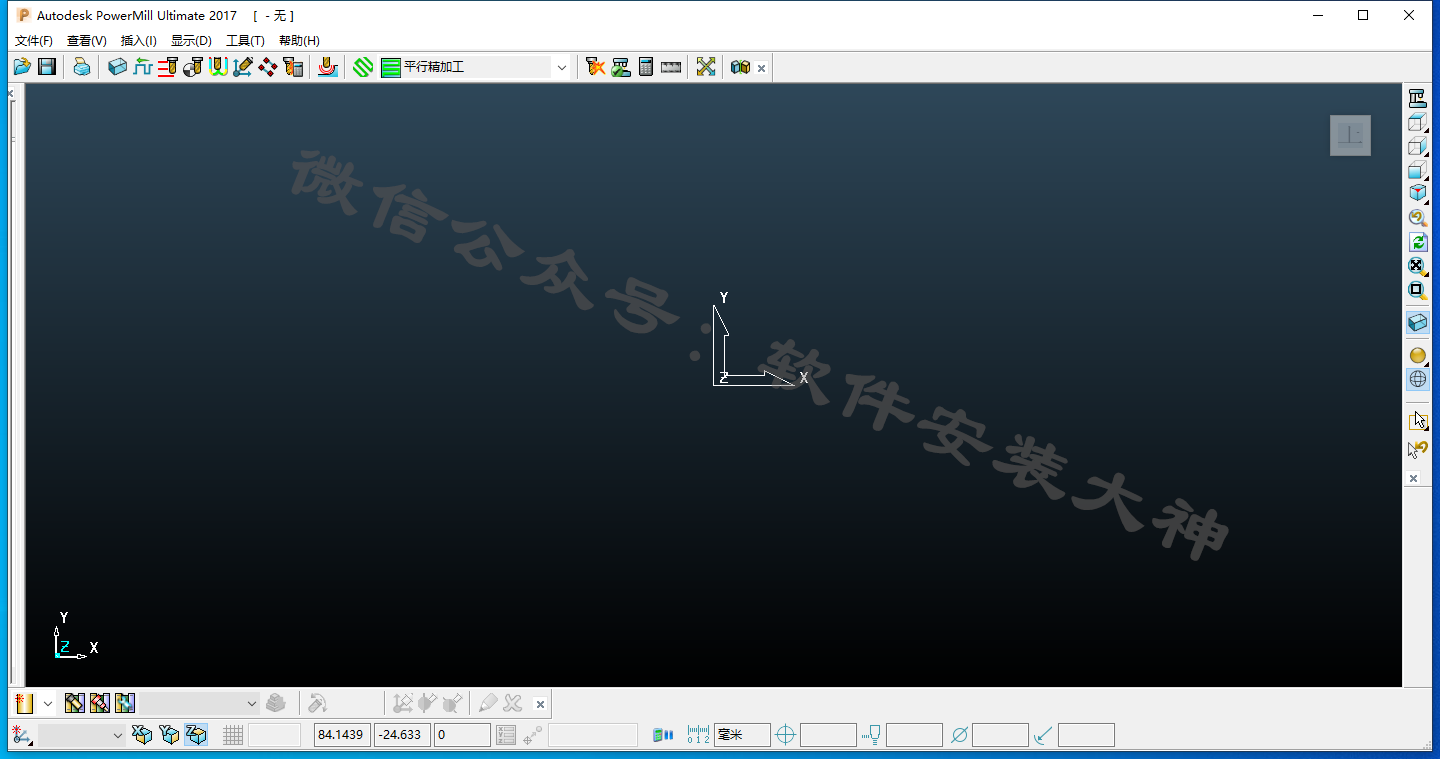This screenshot has width=1440, height=759.
Task: Toggle the Block display icon
Action: tap(1417, 323)
